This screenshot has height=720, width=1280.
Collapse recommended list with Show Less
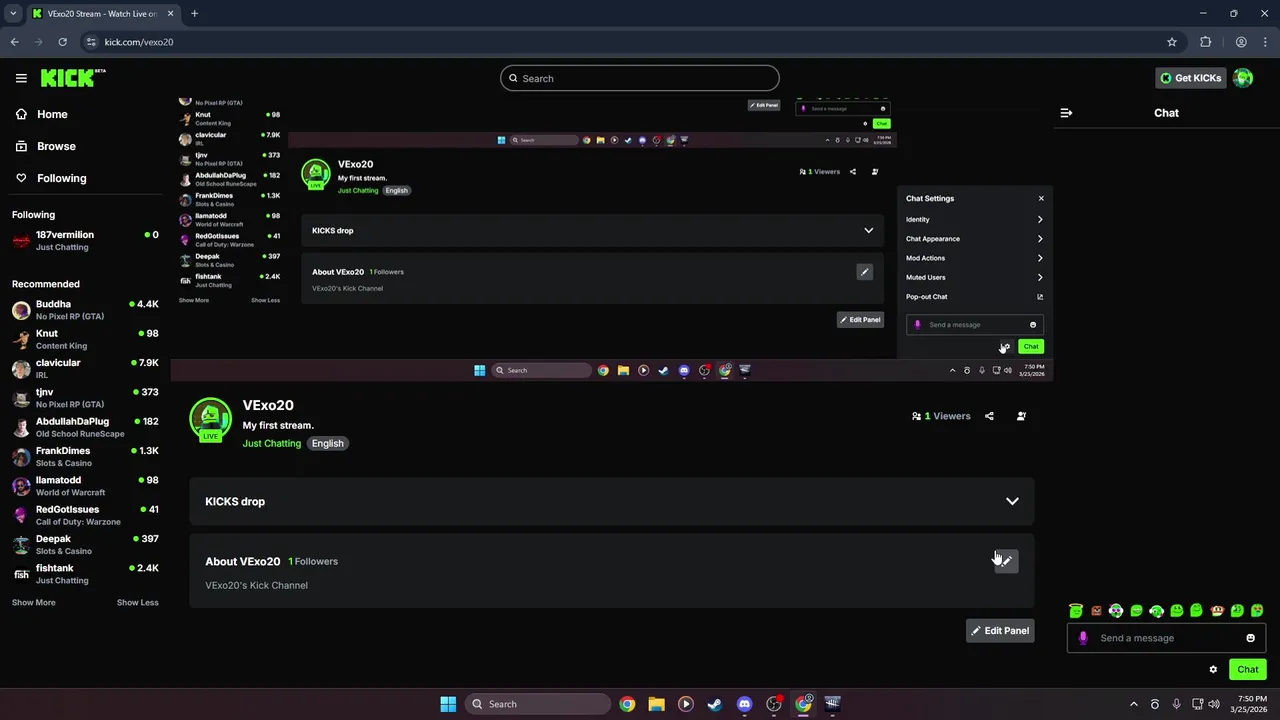pos(137,602)
